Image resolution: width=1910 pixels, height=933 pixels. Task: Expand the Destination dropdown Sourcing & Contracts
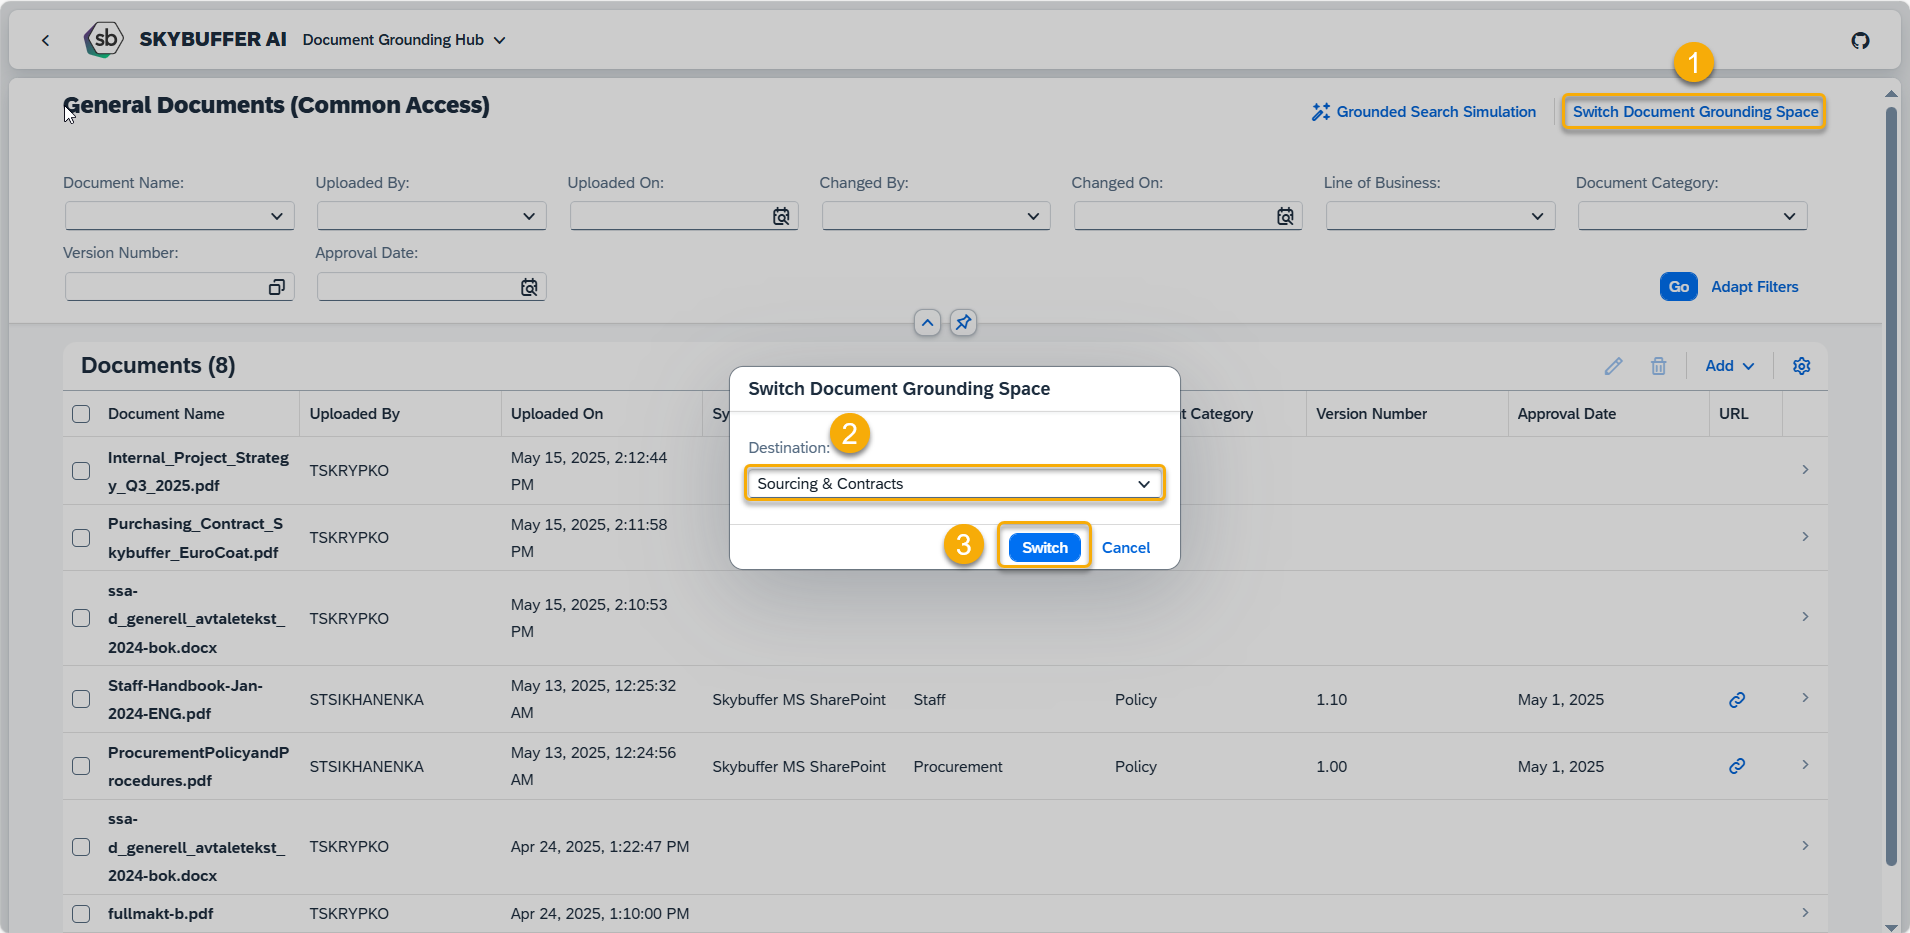coord(954,484)
